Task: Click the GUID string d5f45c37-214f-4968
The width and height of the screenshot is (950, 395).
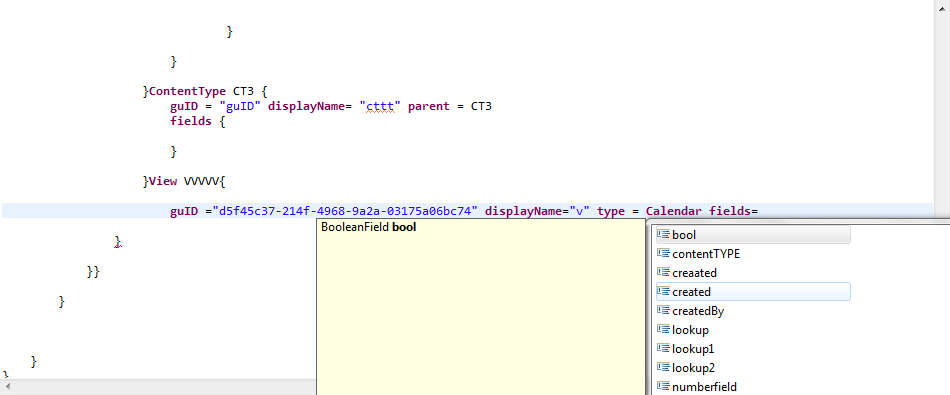Action: (x=345, y=211)
